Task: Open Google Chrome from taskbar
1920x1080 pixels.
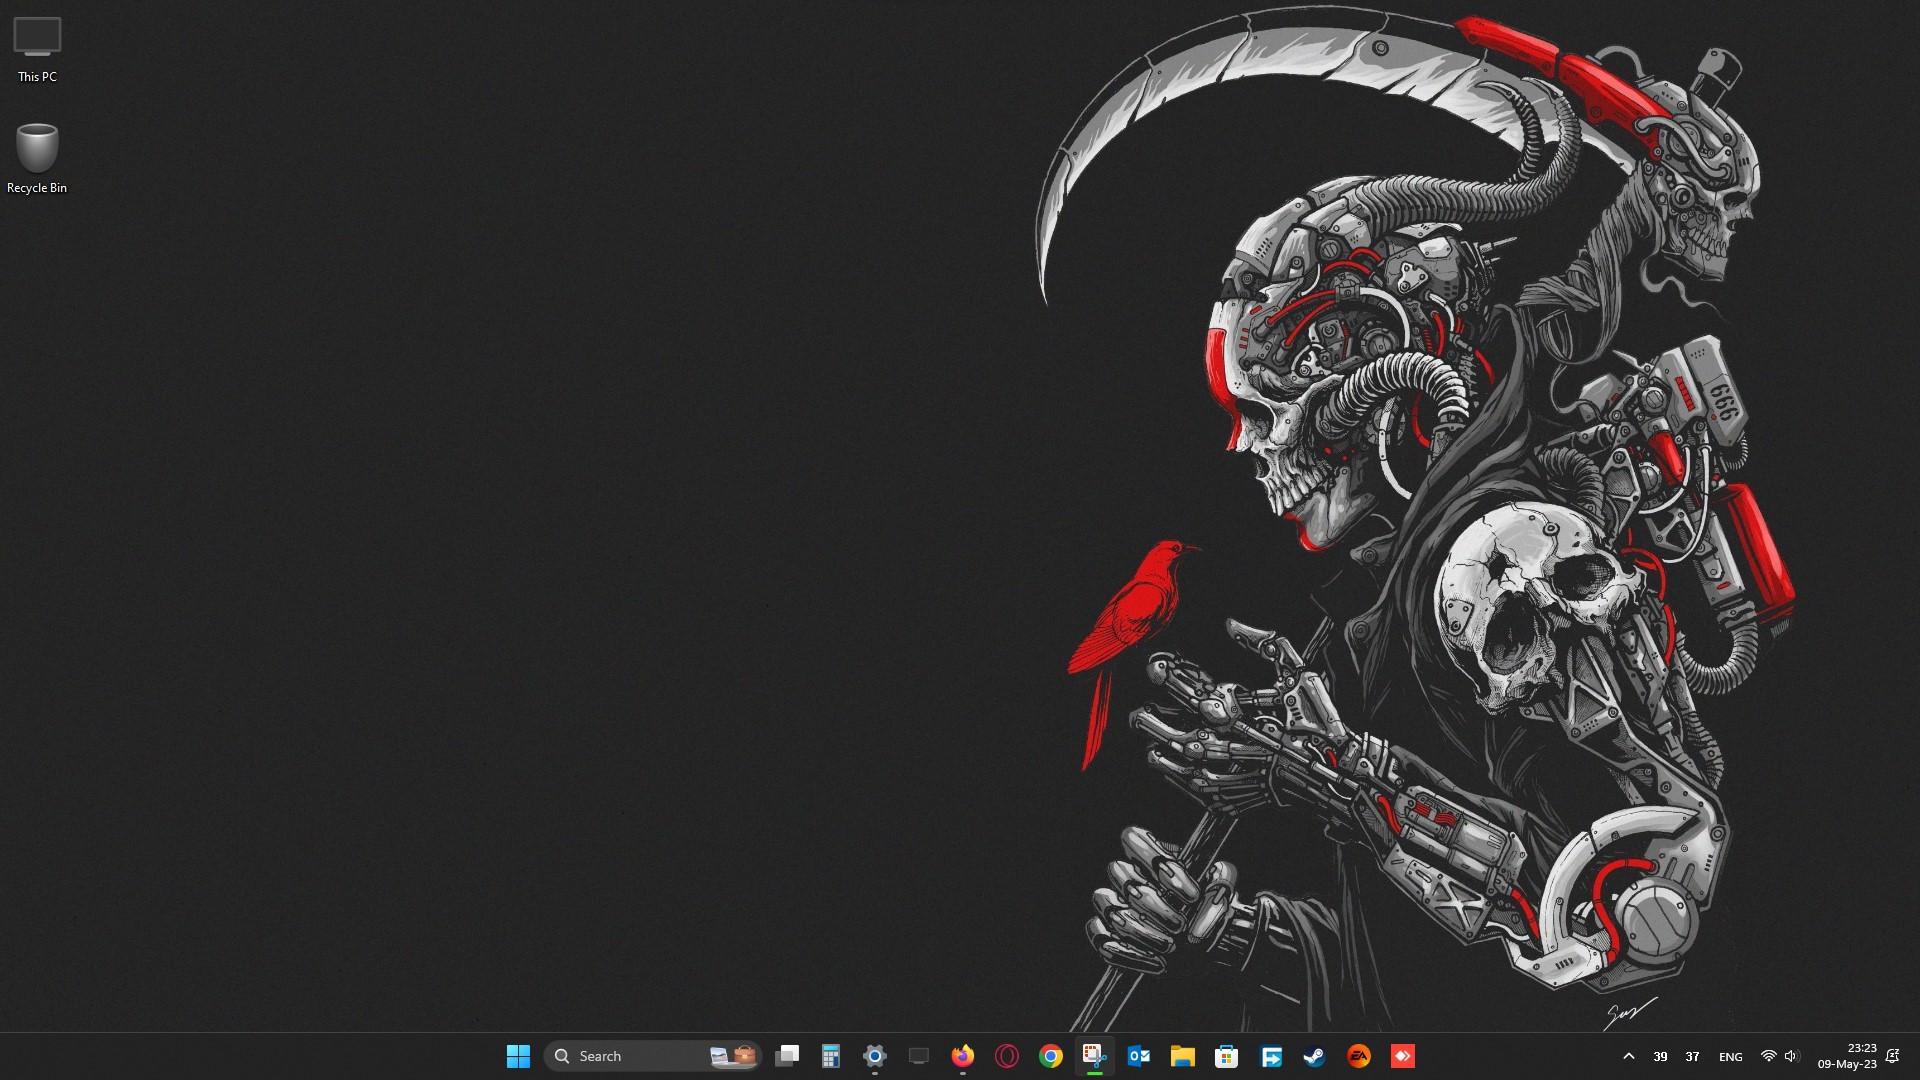Action: pos(1051,1056)
